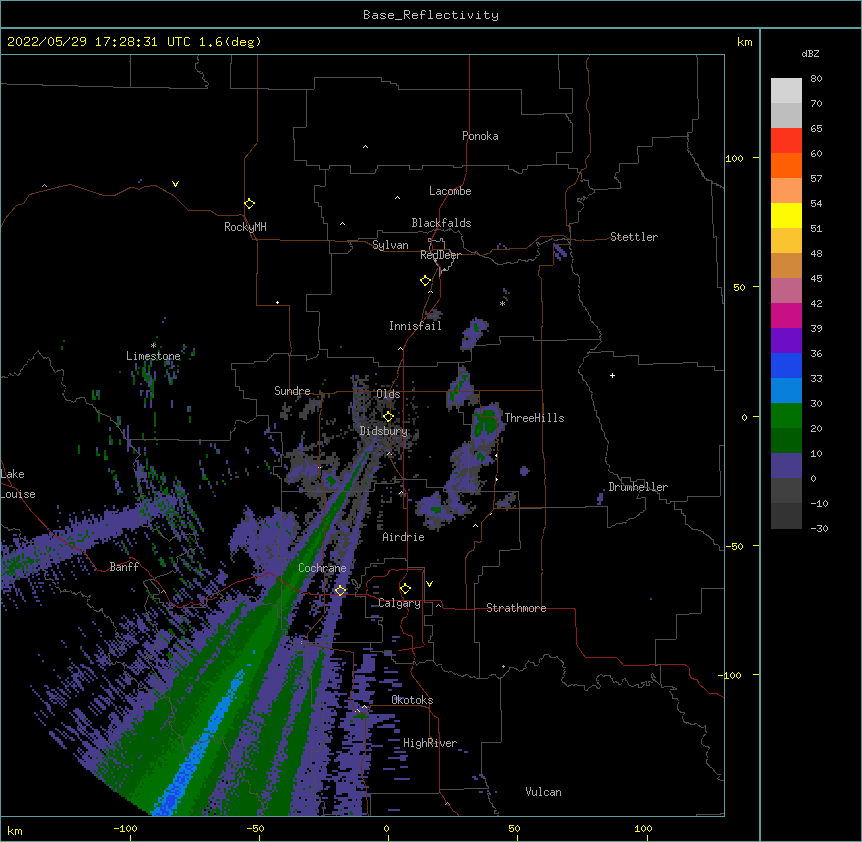Click the Calgary city label
The height and width of the screenshot is (842, 862).
tap(399, 603)
